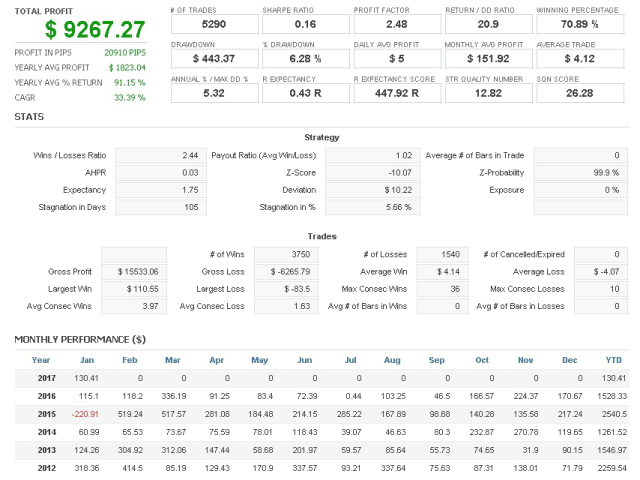Select 2014 November value 270.78
The image size is (640, 480).
pyautogui.click(x=526, y=432)
